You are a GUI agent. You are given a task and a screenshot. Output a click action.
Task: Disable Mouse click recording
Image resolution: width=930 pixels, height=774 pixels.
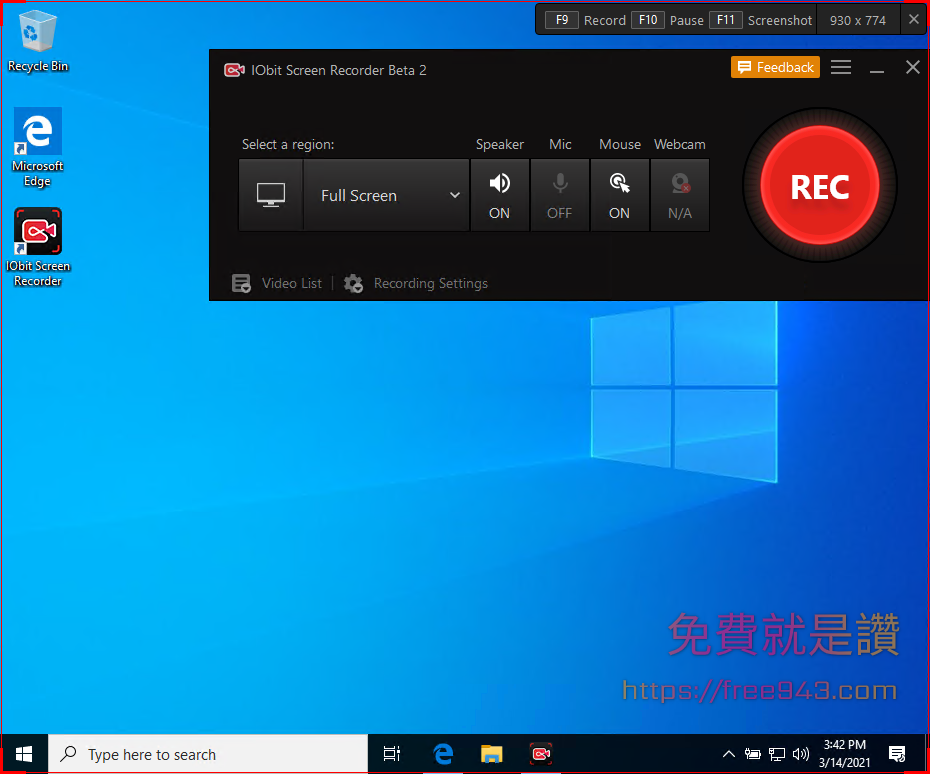(620, 194)
